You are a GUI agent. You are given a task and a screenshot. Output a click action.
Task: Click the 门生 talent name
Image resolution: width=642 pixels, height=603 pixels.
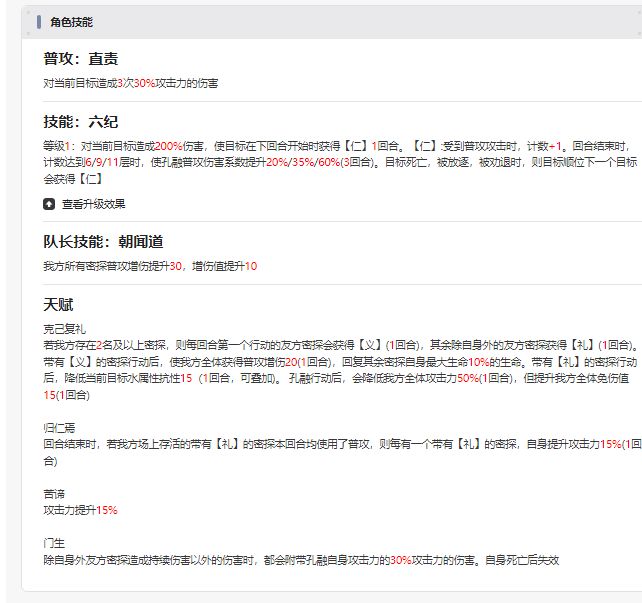[x=54, y=543]
